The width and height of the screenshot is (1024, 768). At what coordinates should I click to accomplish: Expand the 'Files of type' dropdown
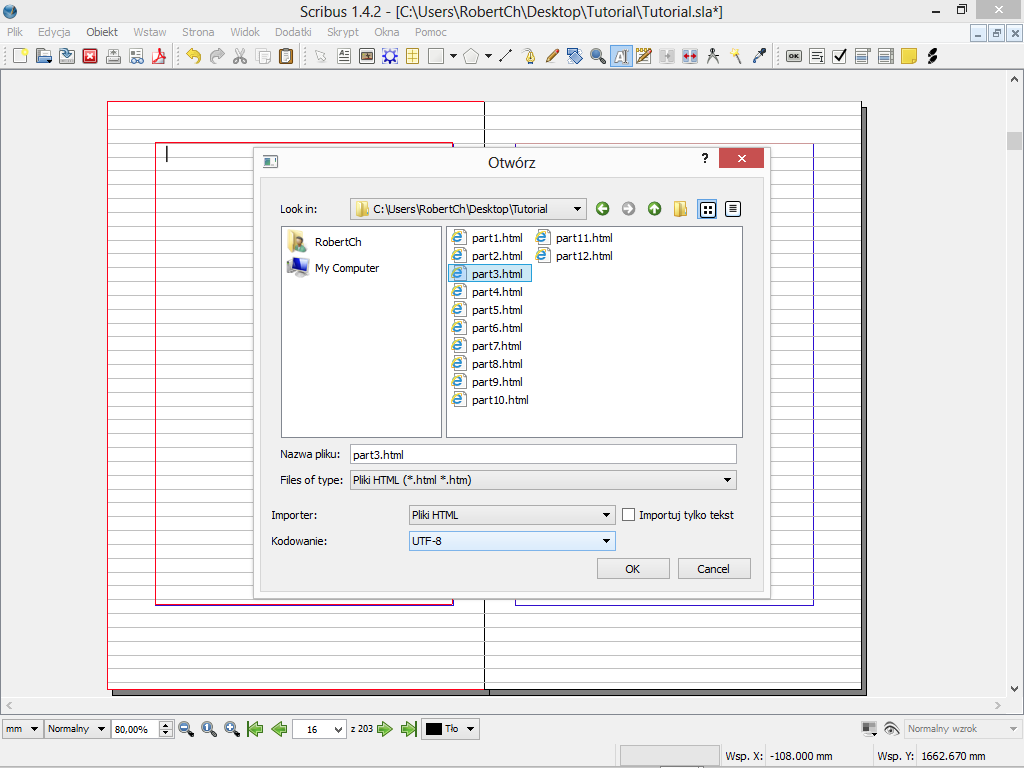point(543,480)
